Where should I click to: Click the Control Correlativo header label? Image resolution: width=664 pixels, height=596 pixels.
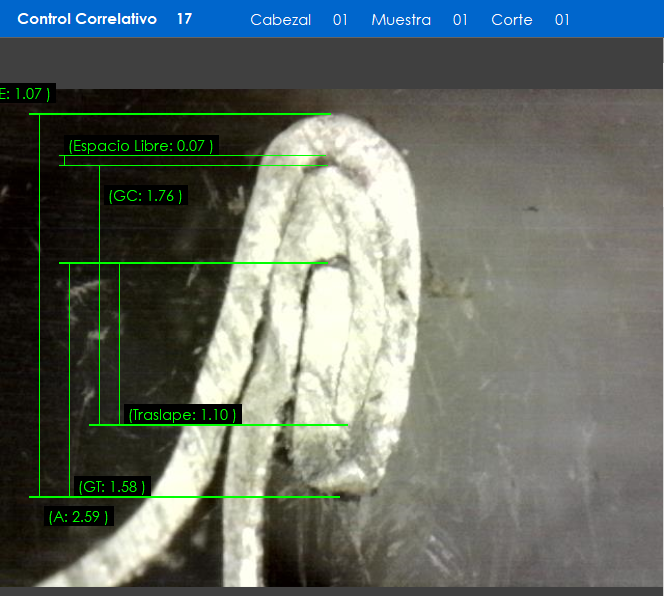click(86, 19)
